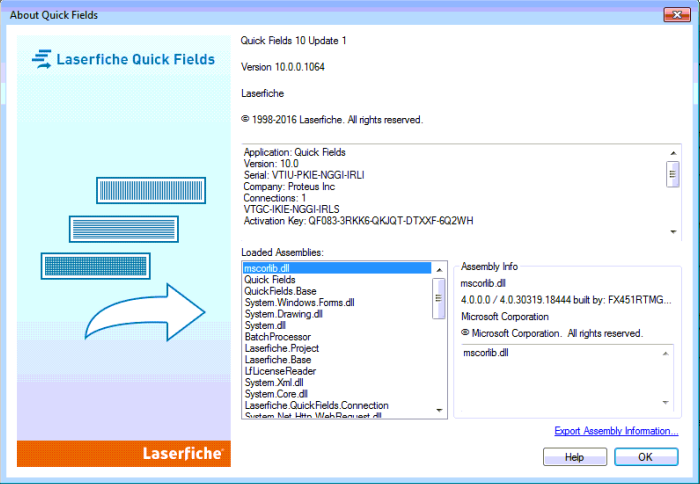Click the large arrow graphic
700x484 pixels.
[145, 312]
